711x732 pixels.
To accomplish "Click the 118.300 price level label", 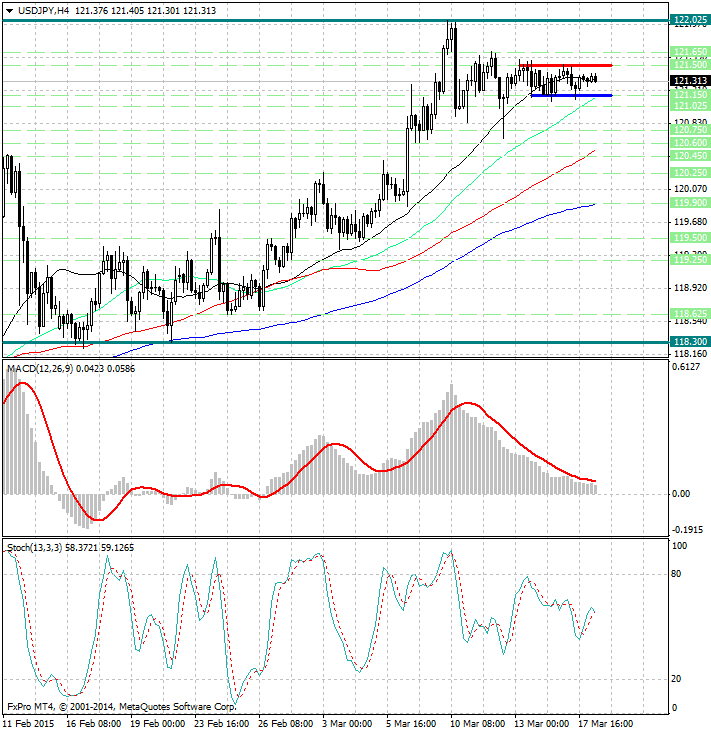I will [690, 342].
